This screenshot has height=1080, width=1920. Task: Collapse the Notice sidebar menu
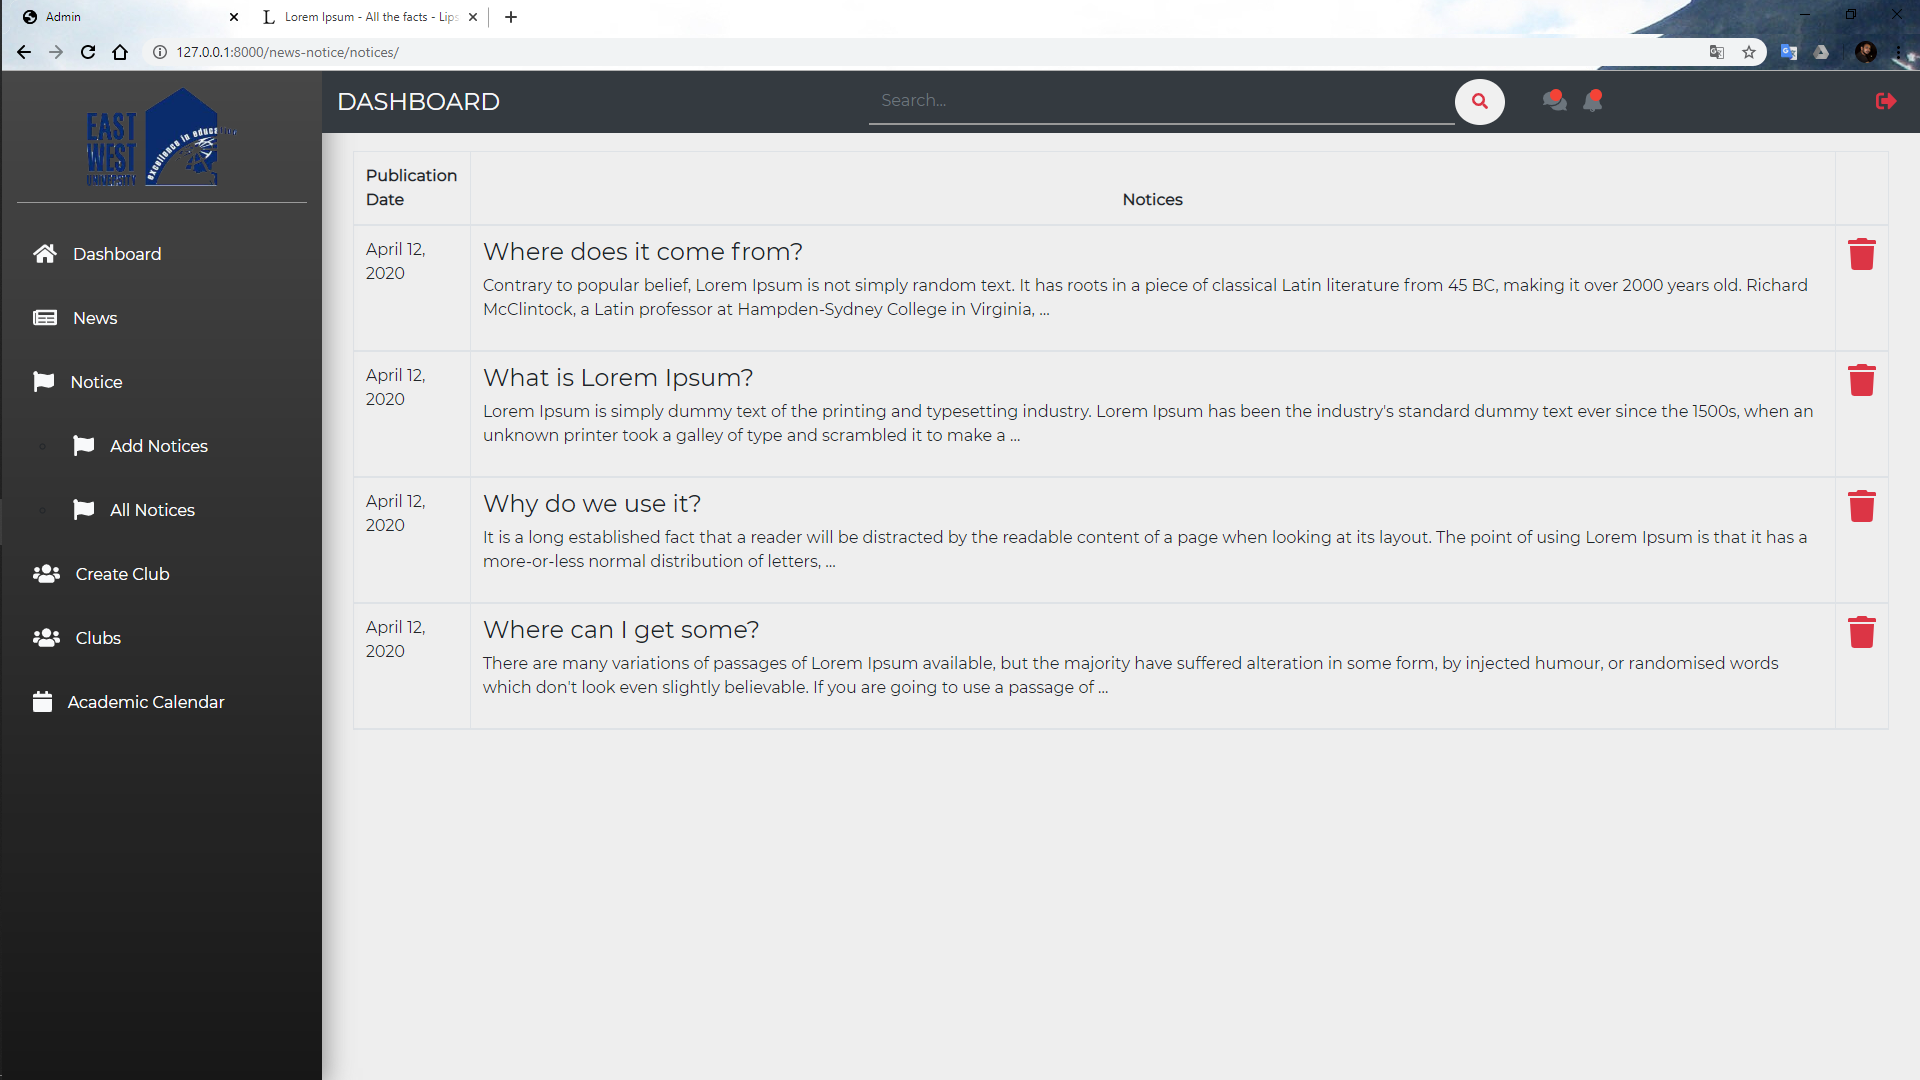pyautogui.click(x=96, y=382)
